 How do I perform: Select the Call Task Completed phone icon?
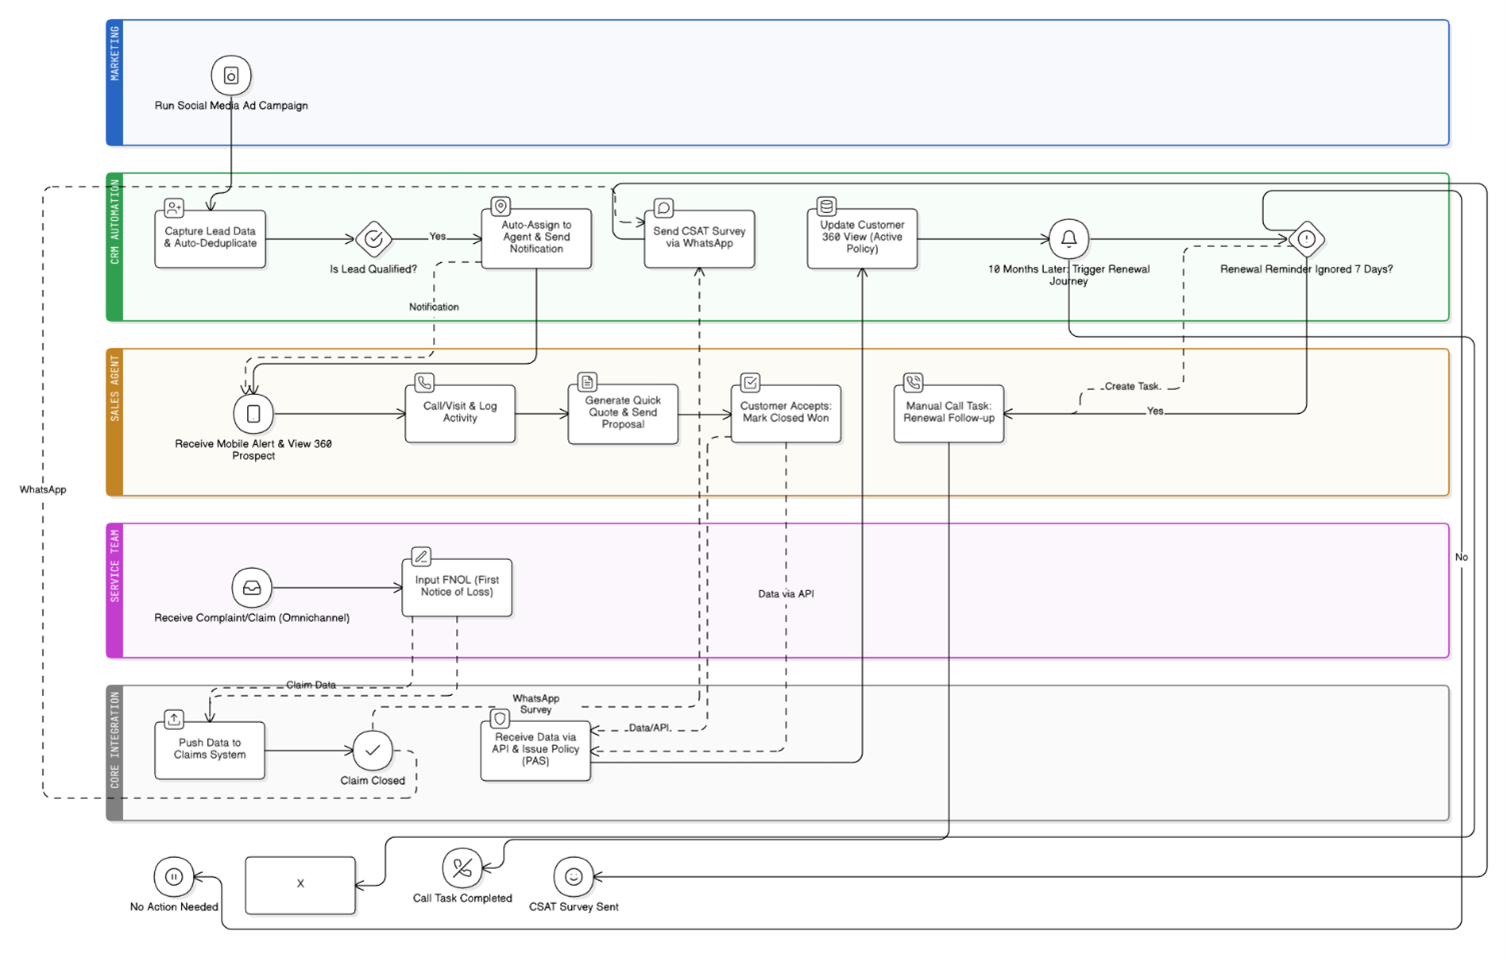(x=462, y=868)
